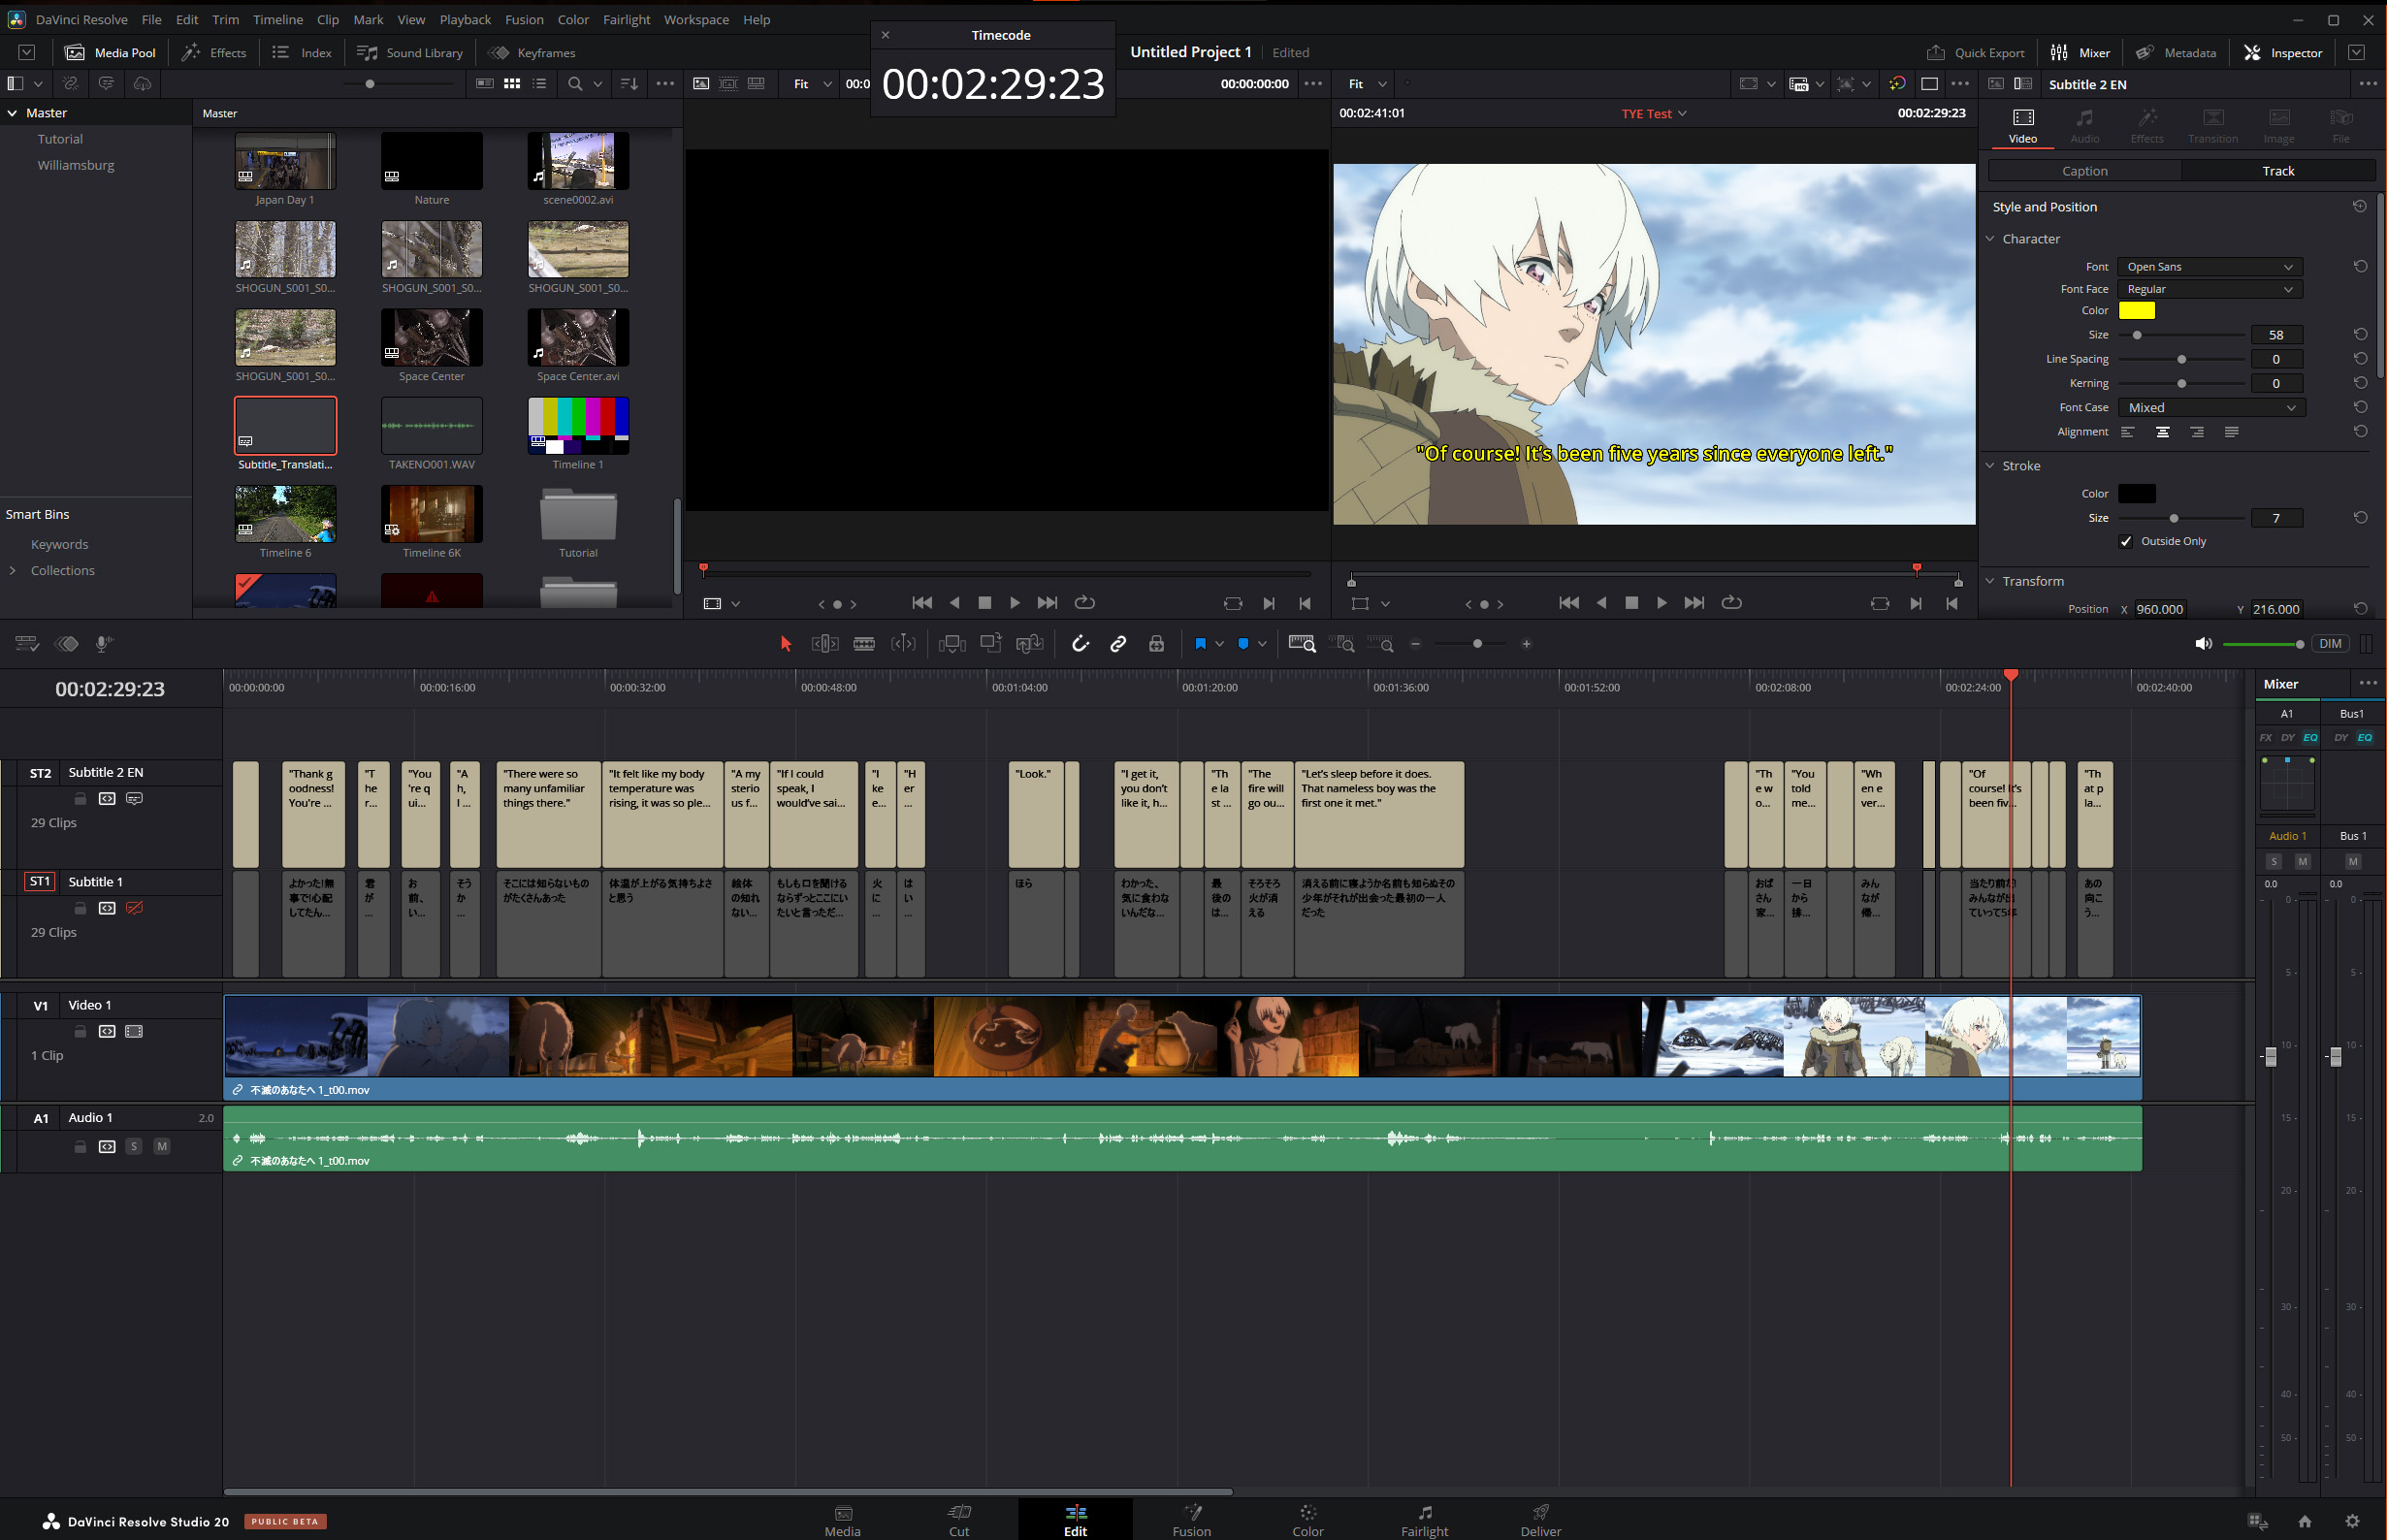Open Effects panel in top toolbar
Viewport: 2387px width, 1540px height.
pos(214,53)
